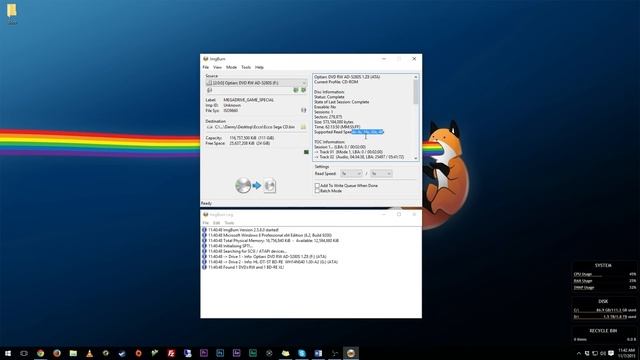Click the highlighted supported read speeds text
This screenshot has width=640, height=360.
(x=368, y=132)
